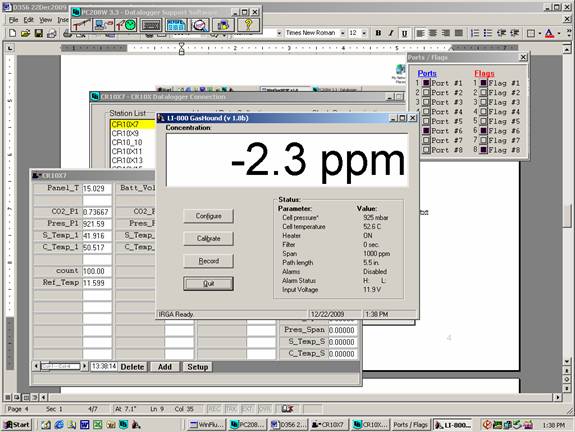Switch to WinFlu taskbar button
The height and width of the screenshot is (432, 575).
click(207, 425)
